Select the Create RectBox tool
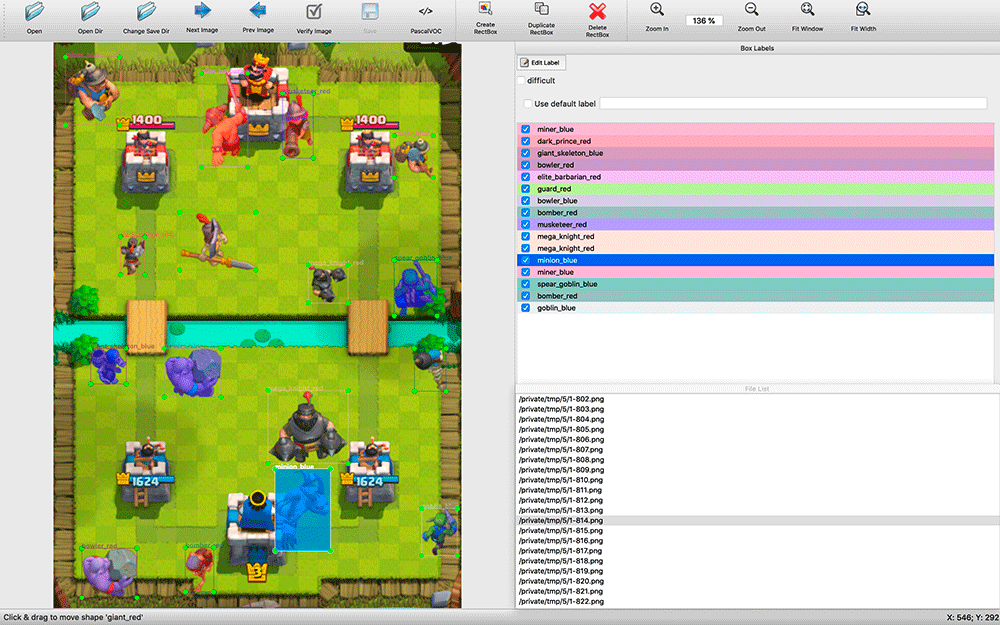This screenshot has height=625, width=1000. (x=485, y=9)
